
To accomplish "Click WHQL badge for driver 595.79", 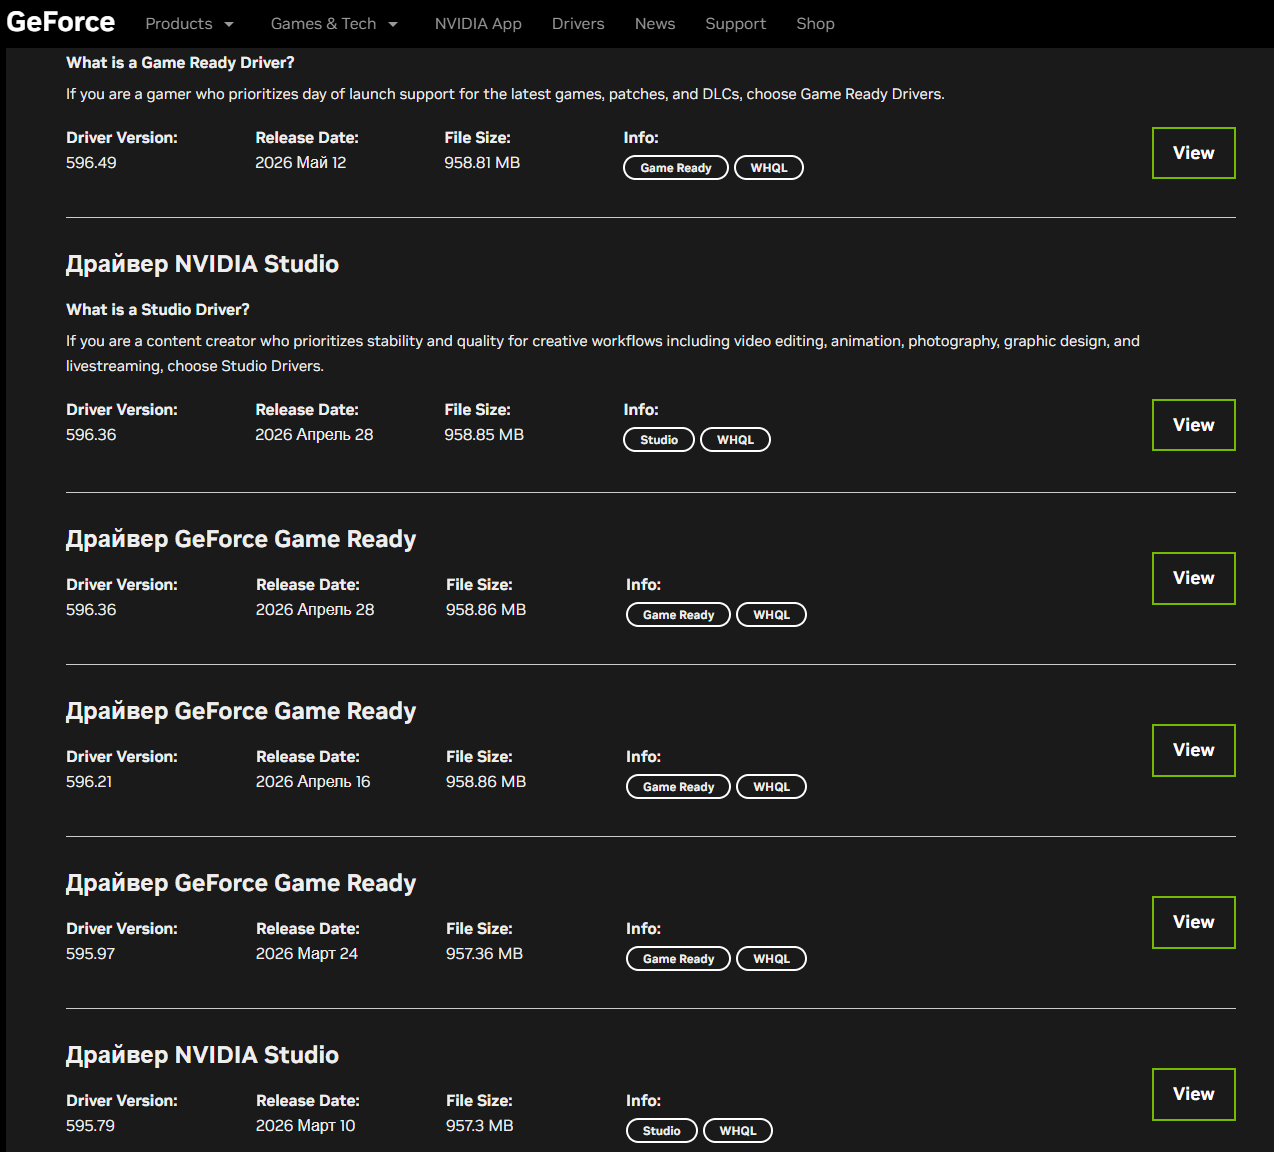I will (x=738, y=1131).
